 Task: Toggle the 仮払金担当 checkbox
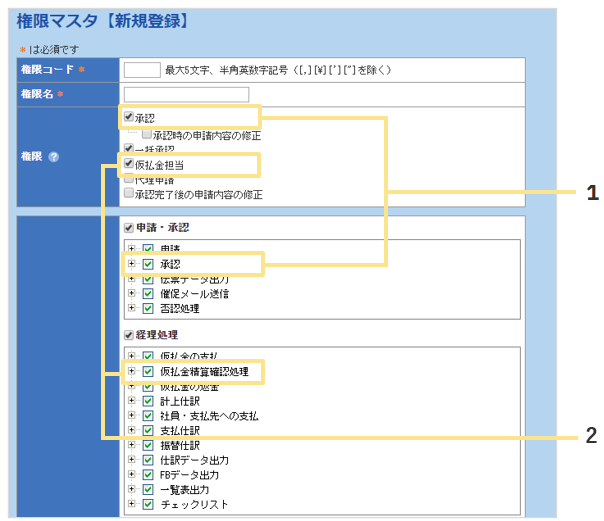click(x=128, y=163)
